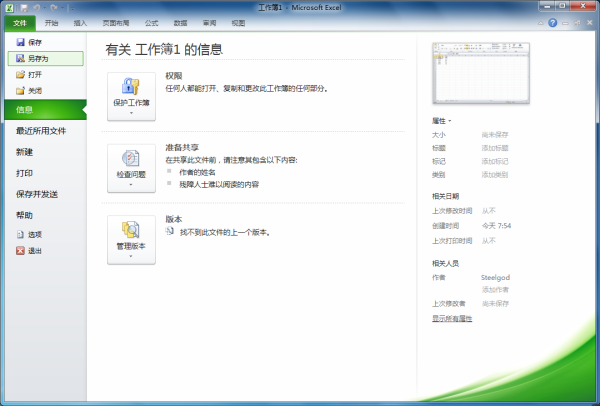
Task: Switch to the 审阅 (Review) tab
Action: click(x=209, y=23)
